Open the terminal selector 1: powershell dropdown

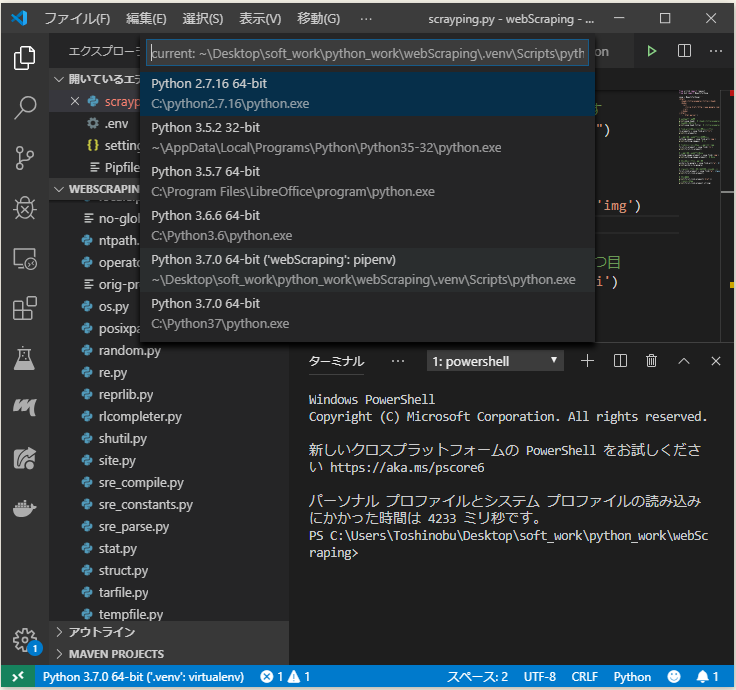click(495, 361)
